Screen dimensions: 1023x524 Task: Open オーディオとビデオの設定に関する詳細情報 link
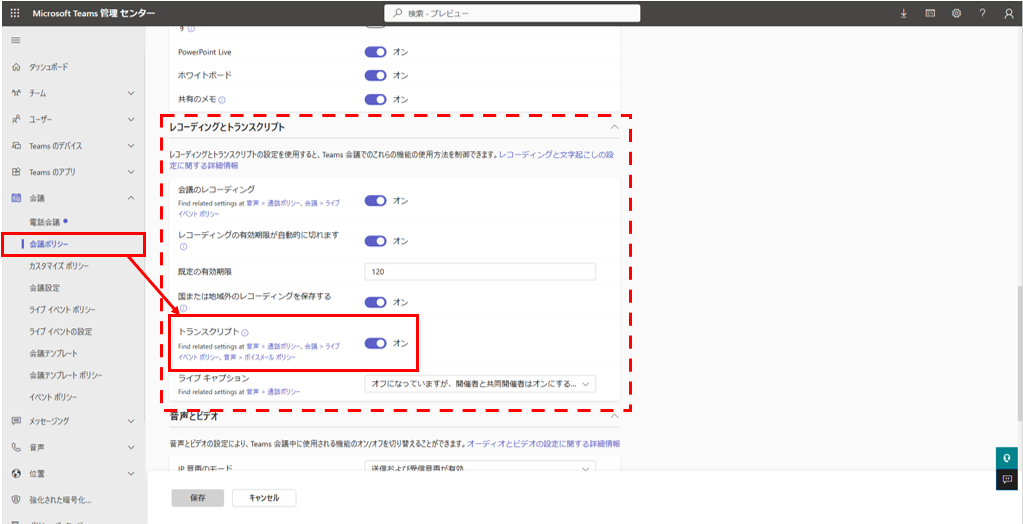point(543,444)
